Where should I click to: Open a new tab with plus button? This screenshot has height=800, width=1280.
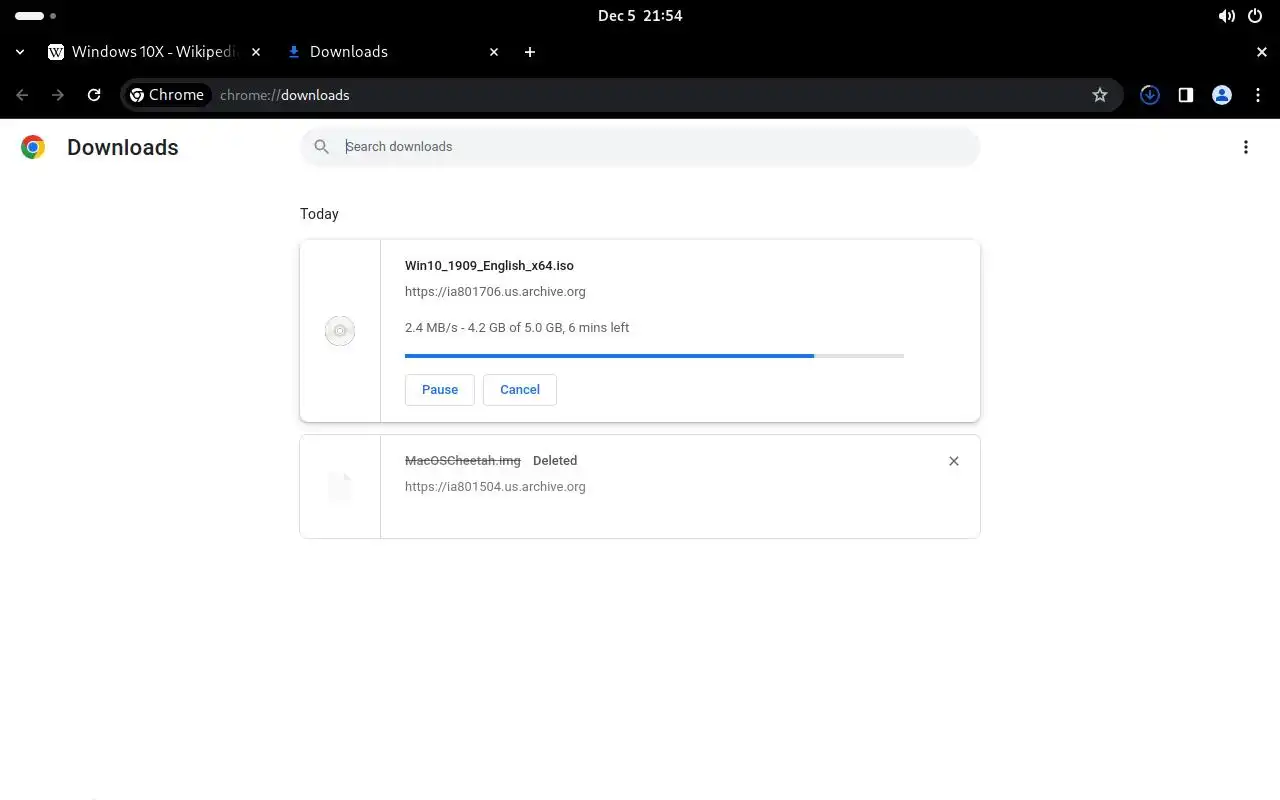530,52
